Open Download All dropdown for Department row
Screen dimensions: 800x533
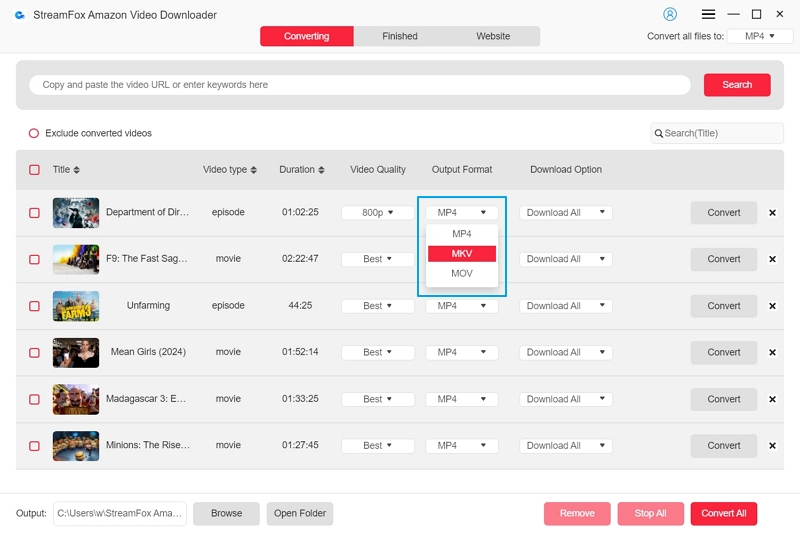click(566, 213)
